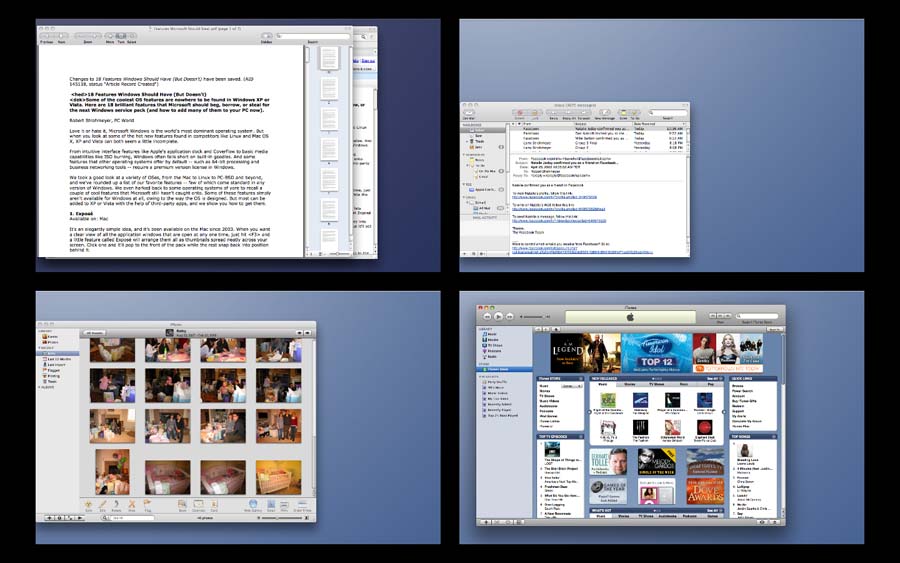Click the Rotate icon in iPhoto toolbar
The image size is (900, 563).
[117, 504]
